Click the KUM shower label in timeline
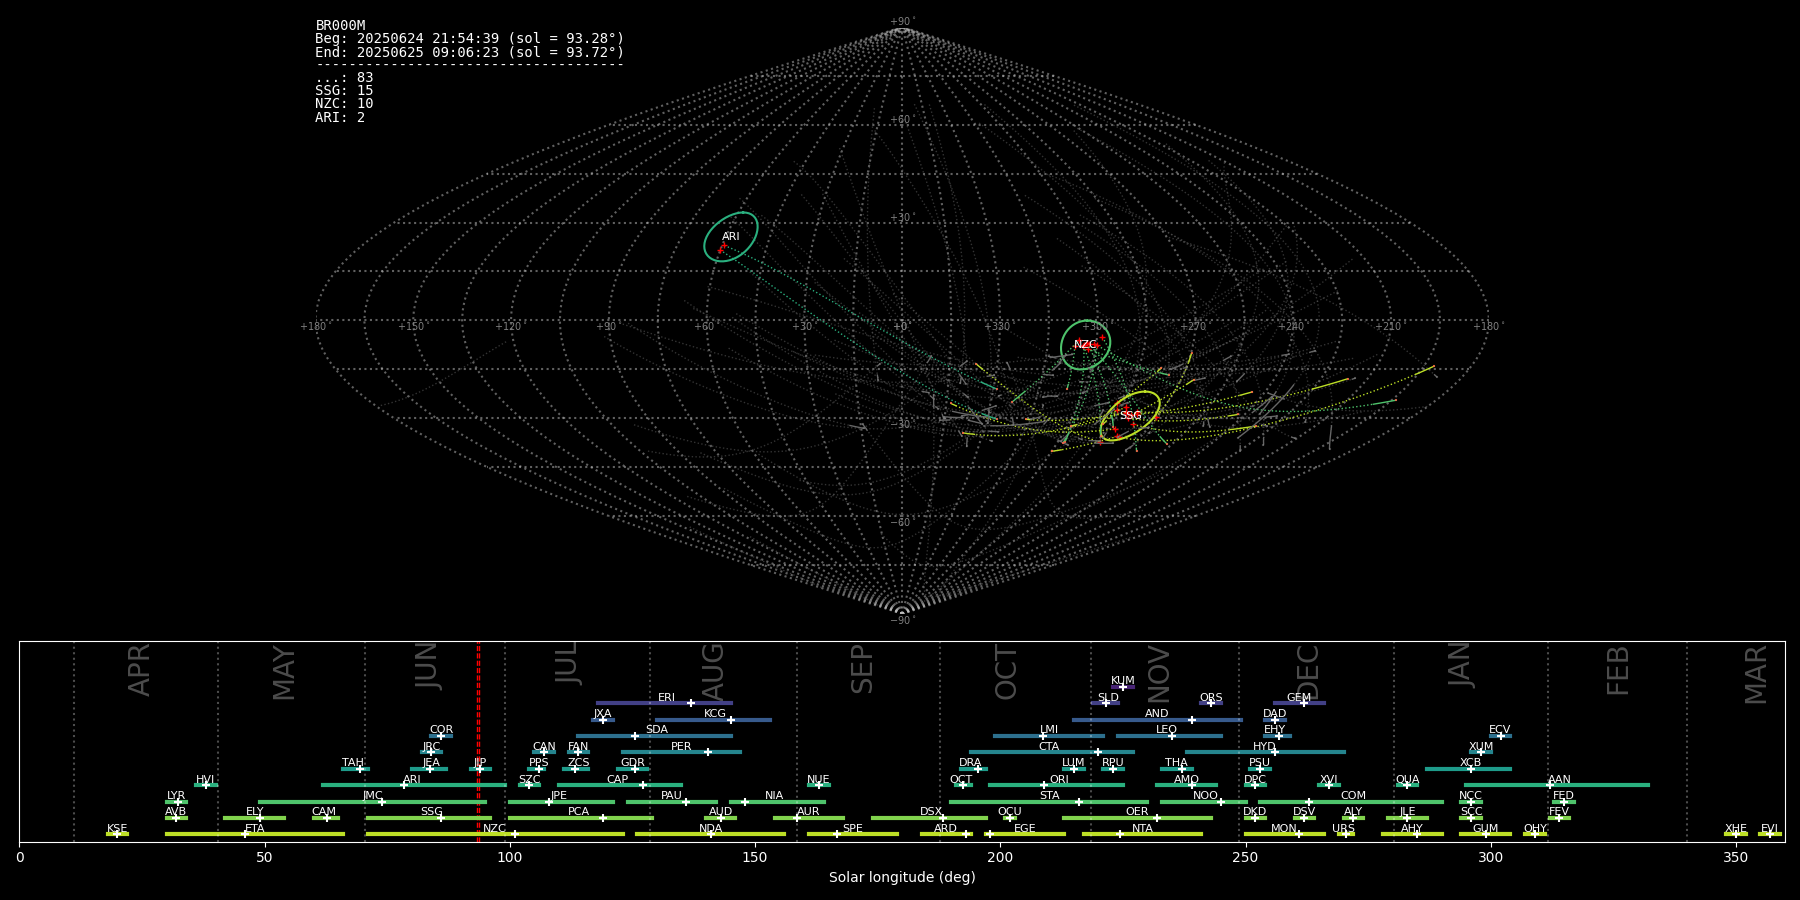1800x900 pixels. [1123, 681]
